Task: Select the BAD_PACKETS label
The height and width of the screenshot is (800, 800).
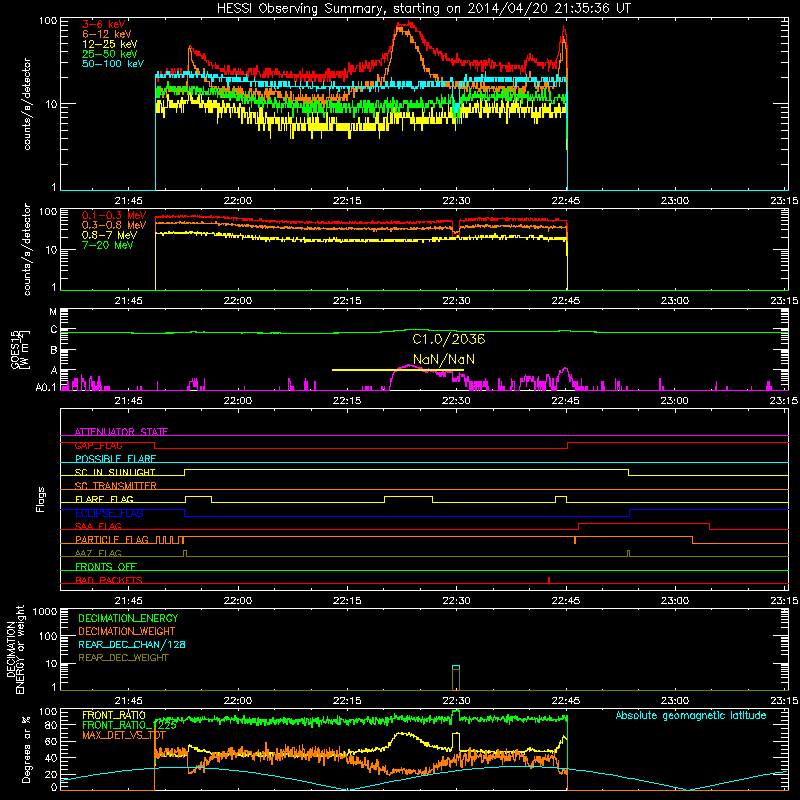Action: [109, 580]
